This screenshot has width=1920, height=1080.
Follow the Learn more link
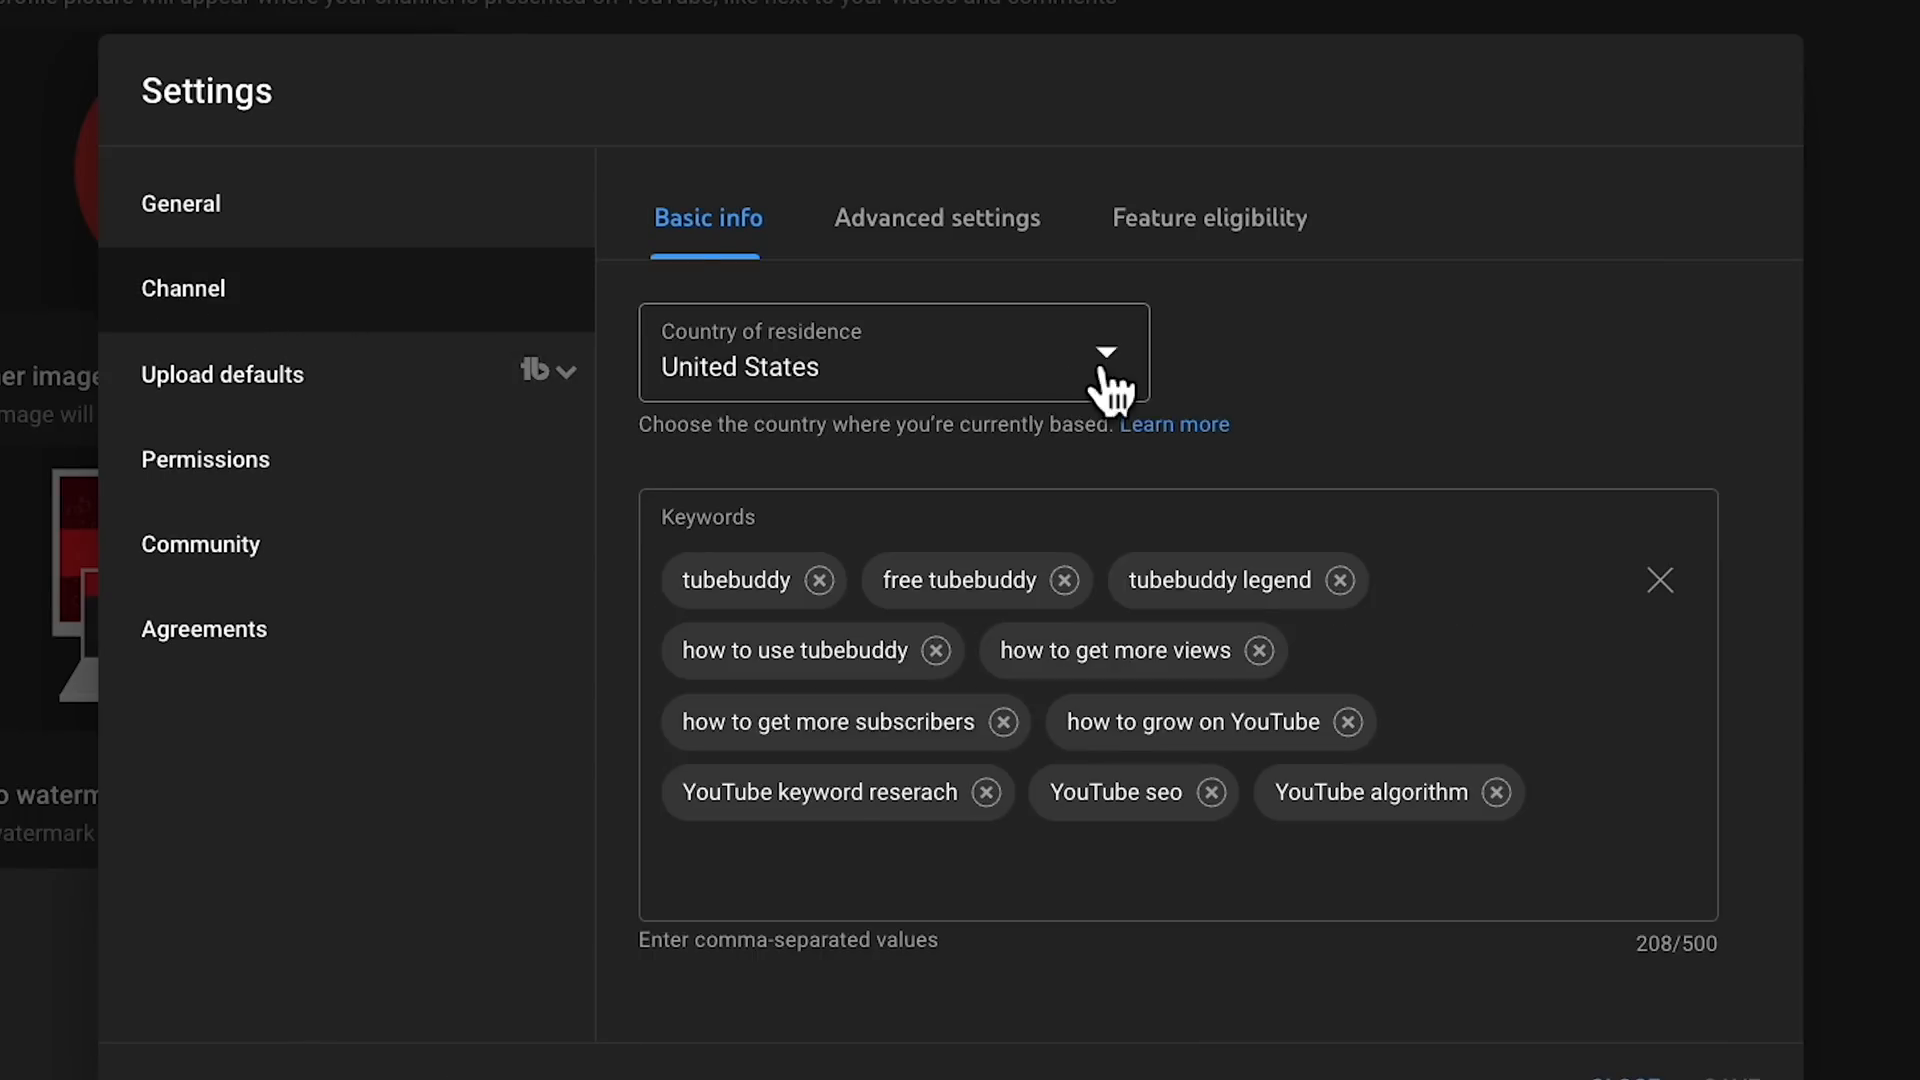(x=1174, y=424)
